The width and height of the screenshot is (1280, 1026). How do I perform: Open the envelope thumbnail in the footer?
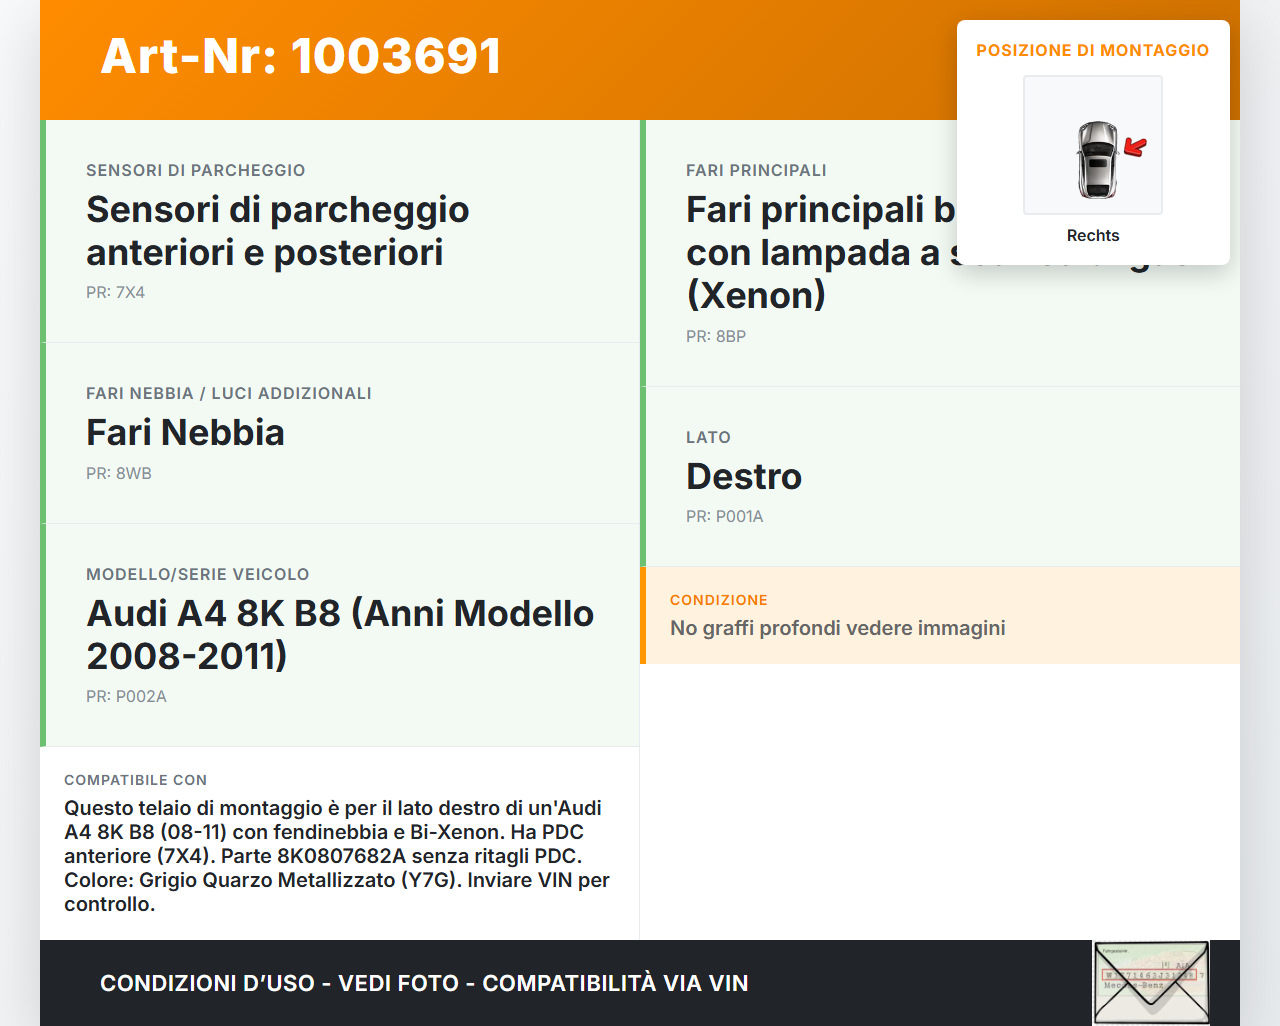click(x=1150, y=983)
